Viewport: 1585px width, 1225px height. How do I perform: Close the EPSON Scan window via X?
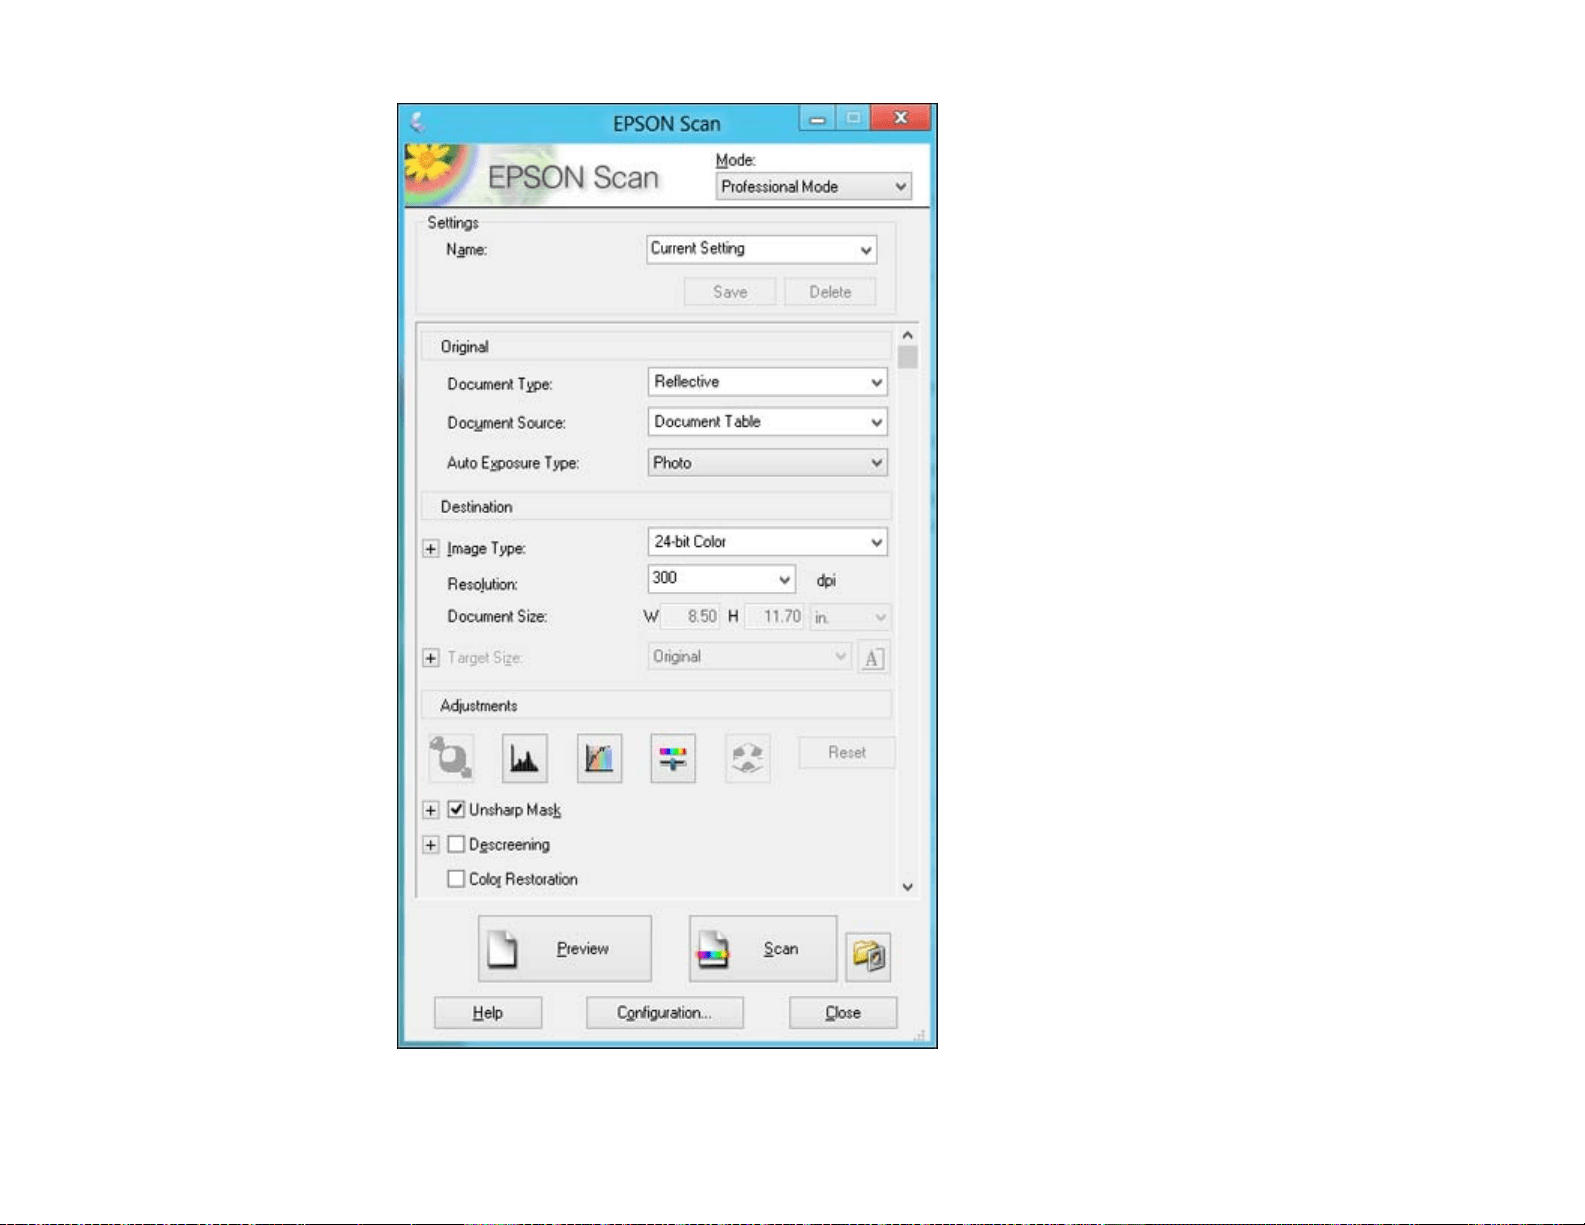(900, 118)
